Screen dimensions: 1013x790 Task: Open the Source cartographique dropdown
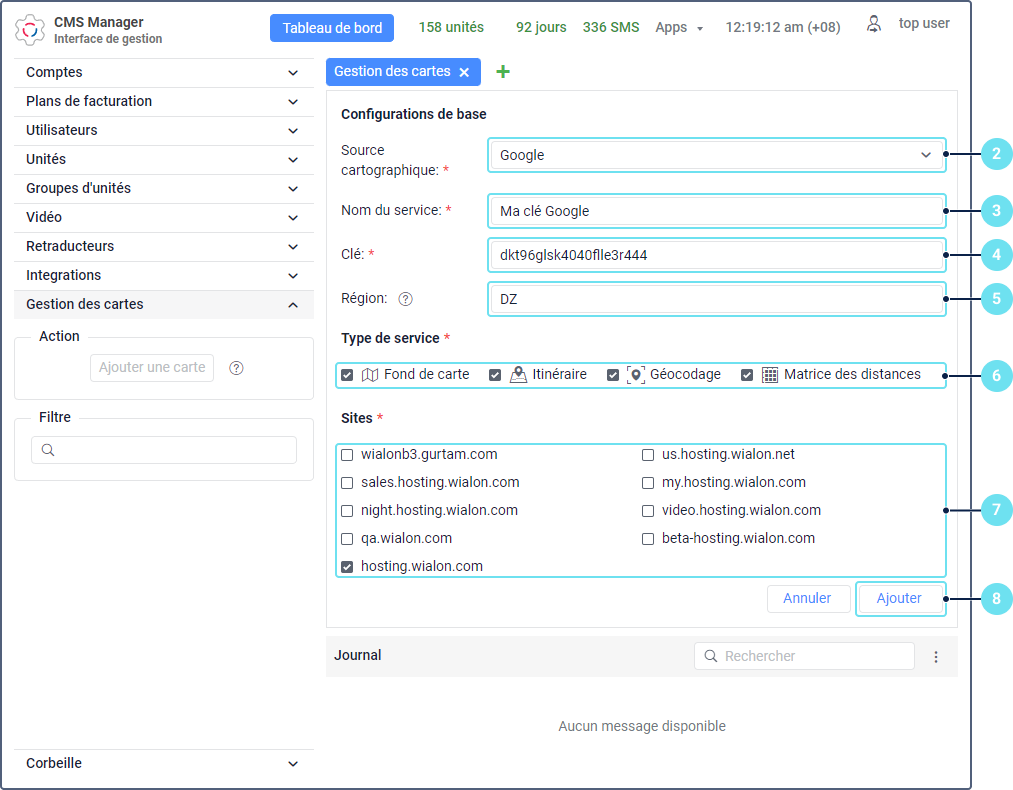tap(716, 155)
